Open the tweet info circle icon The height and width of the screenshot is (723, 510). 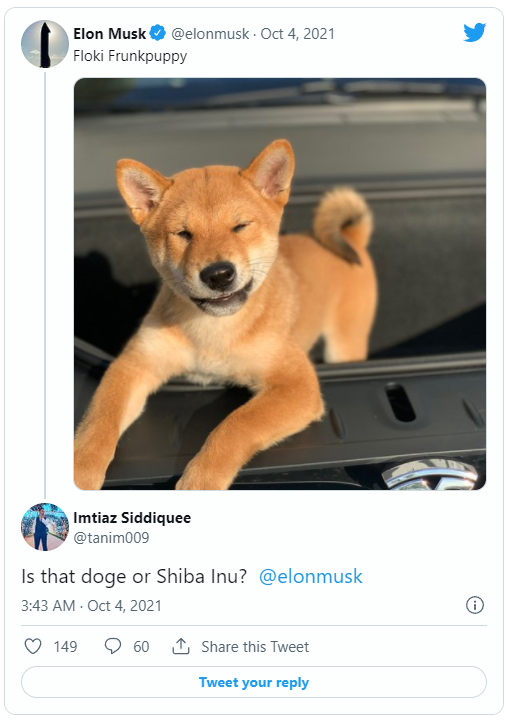click(475, 605)
